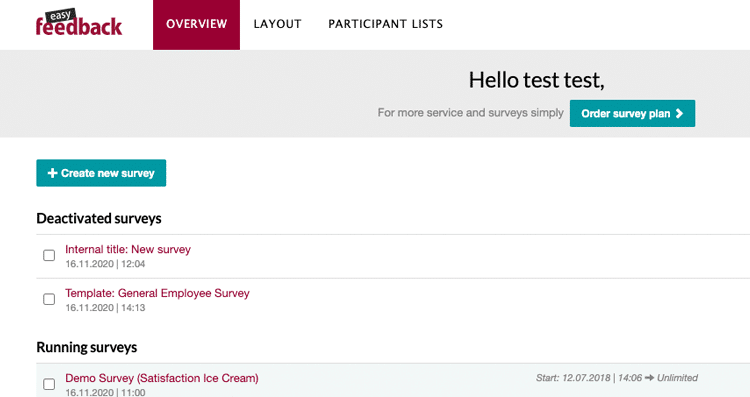Click For more service and surveys text
This screenshot has width=750, height=397.
click(471, 113)
